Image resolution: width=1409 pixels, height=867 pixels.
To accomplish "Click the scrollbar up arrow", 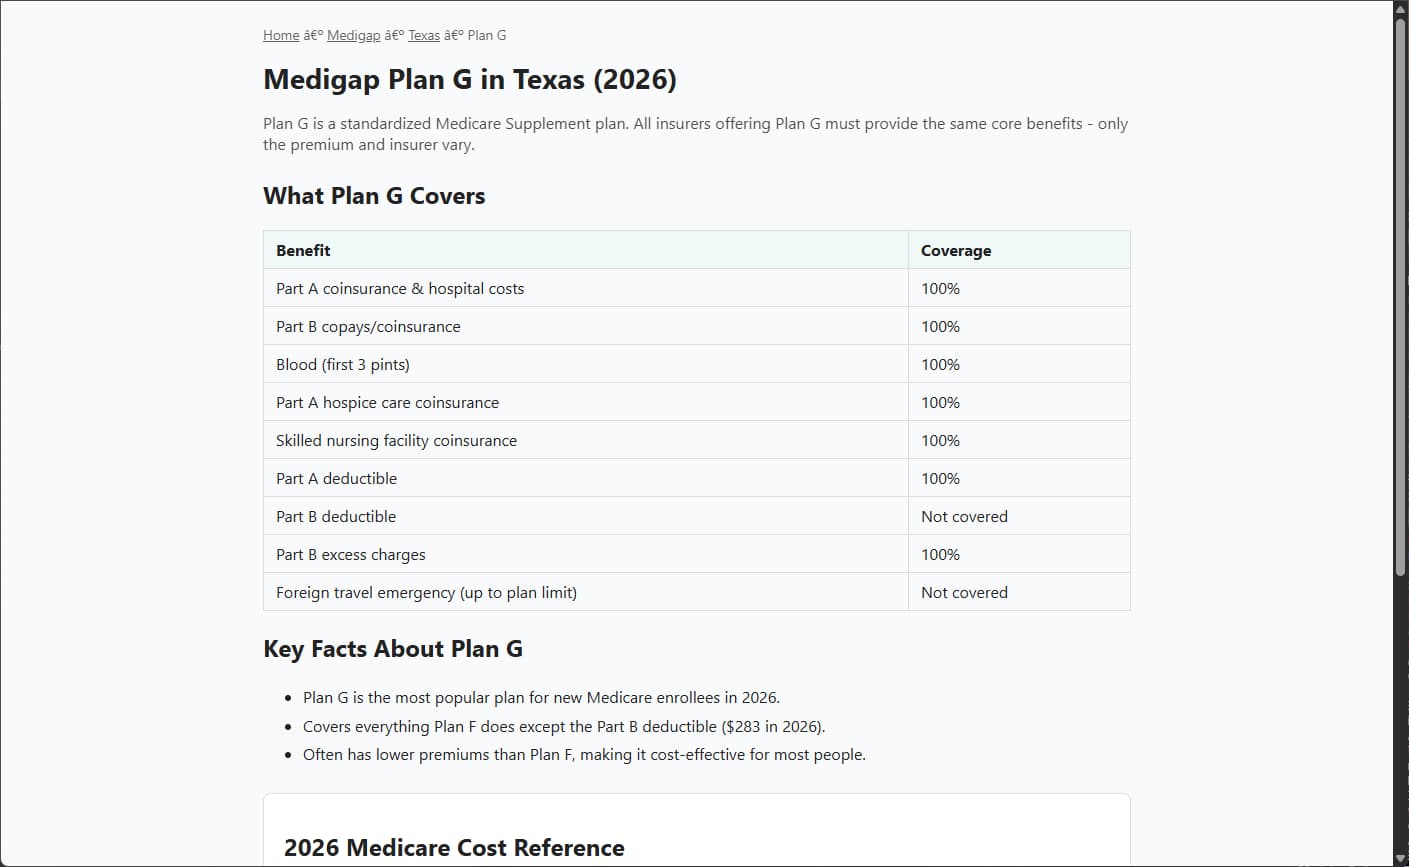I will [1400, 9].
